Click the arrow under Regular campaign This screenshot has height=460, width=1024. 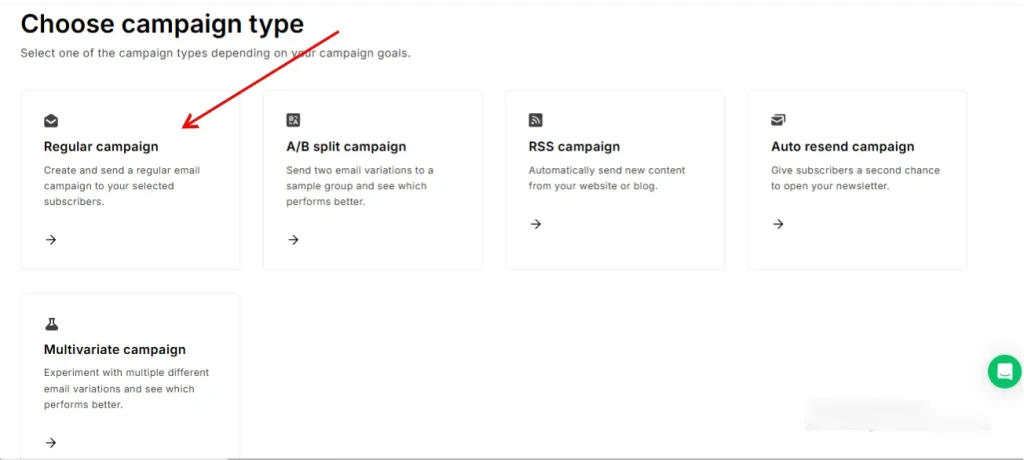click(x=51, y=240)
